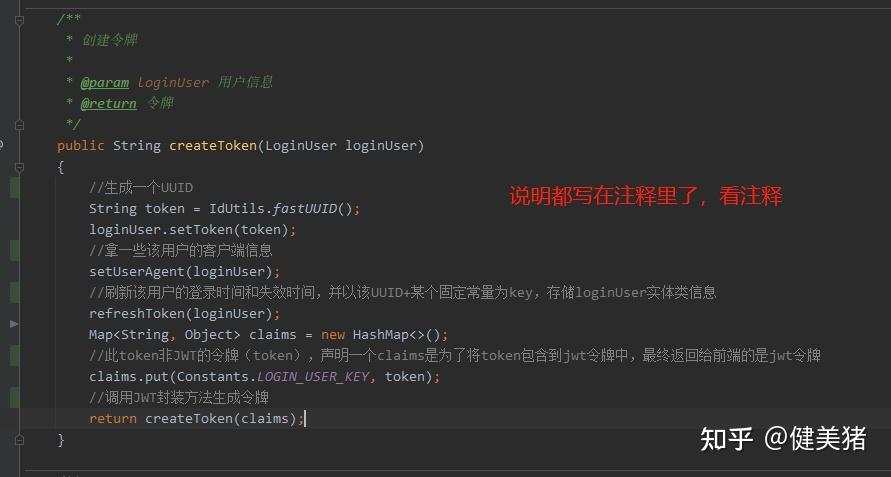The width and height of the screenshot is (891, 477).
Task: Click the "//拿一些该用户的客户端信息" comment
Action: pos(181,250)
